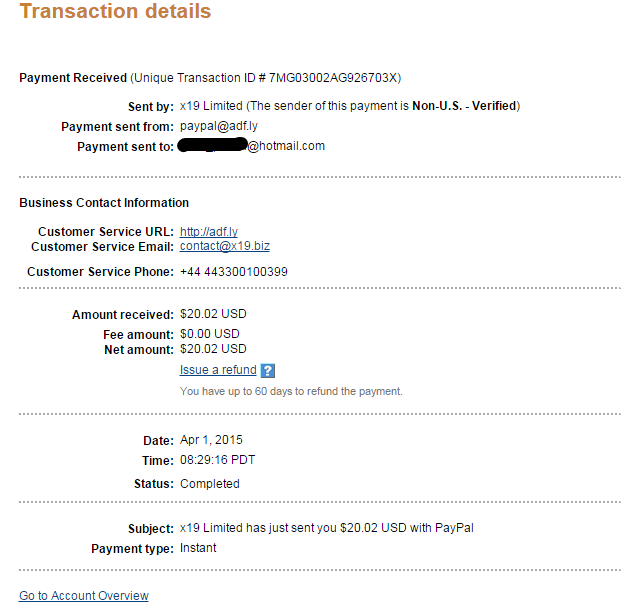Image resolution: width=627 pixels, height=616 pixels.
Task: Click the Business Contact Information heading
Action: pyautogui.click(x=104, y=203)
